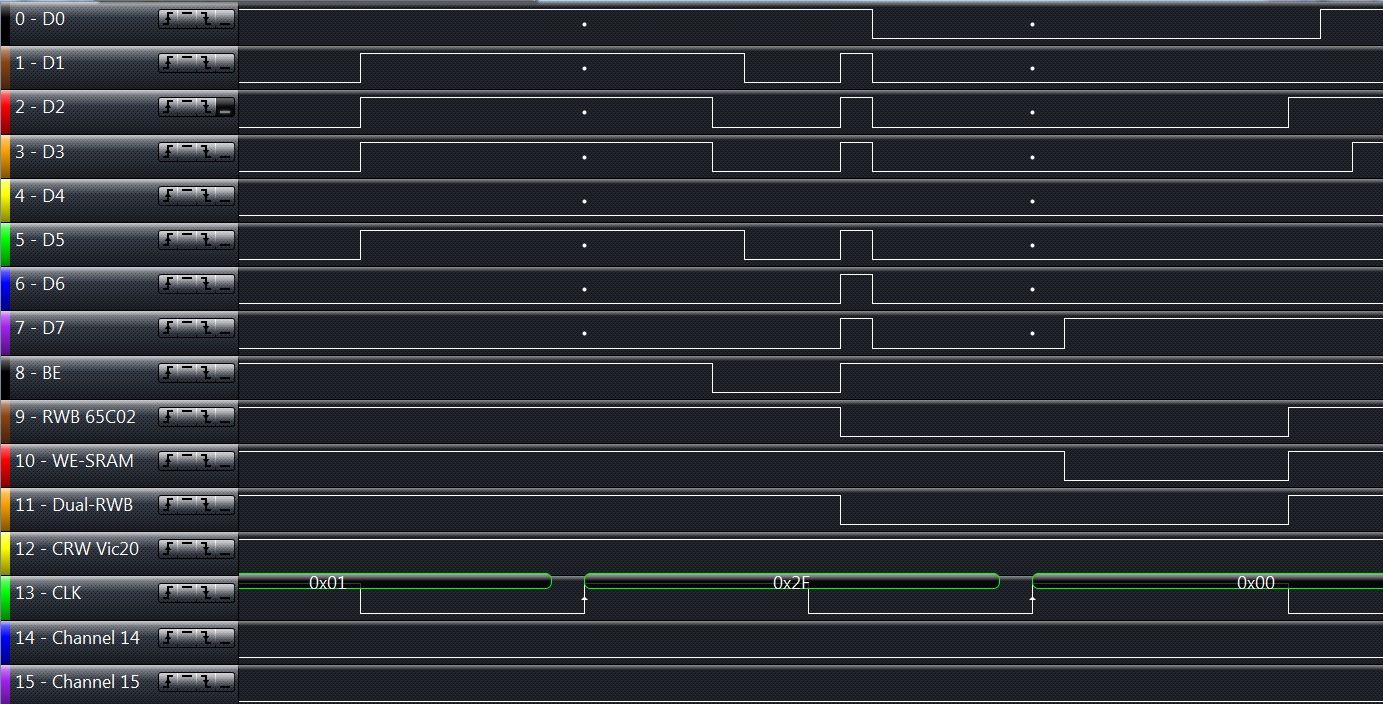This screenshot has height=704, width=1383.
Task: Set falling edge trigger on D1 channel
Action: [x=207, y=64]
